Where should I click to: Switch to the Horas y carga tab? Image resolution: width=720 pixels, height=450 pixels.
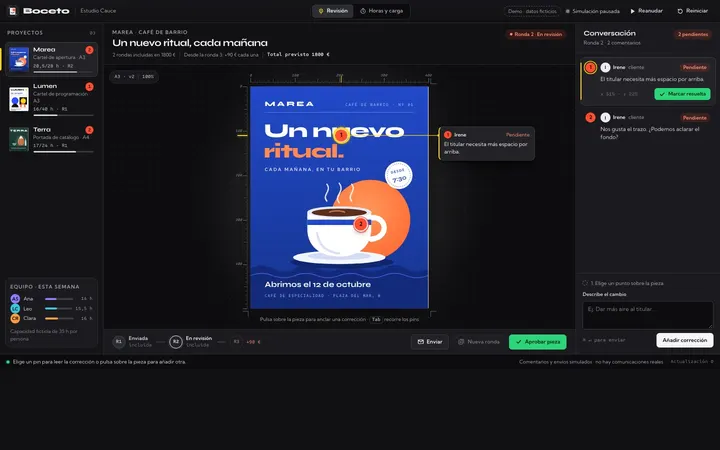coord(381,11)
